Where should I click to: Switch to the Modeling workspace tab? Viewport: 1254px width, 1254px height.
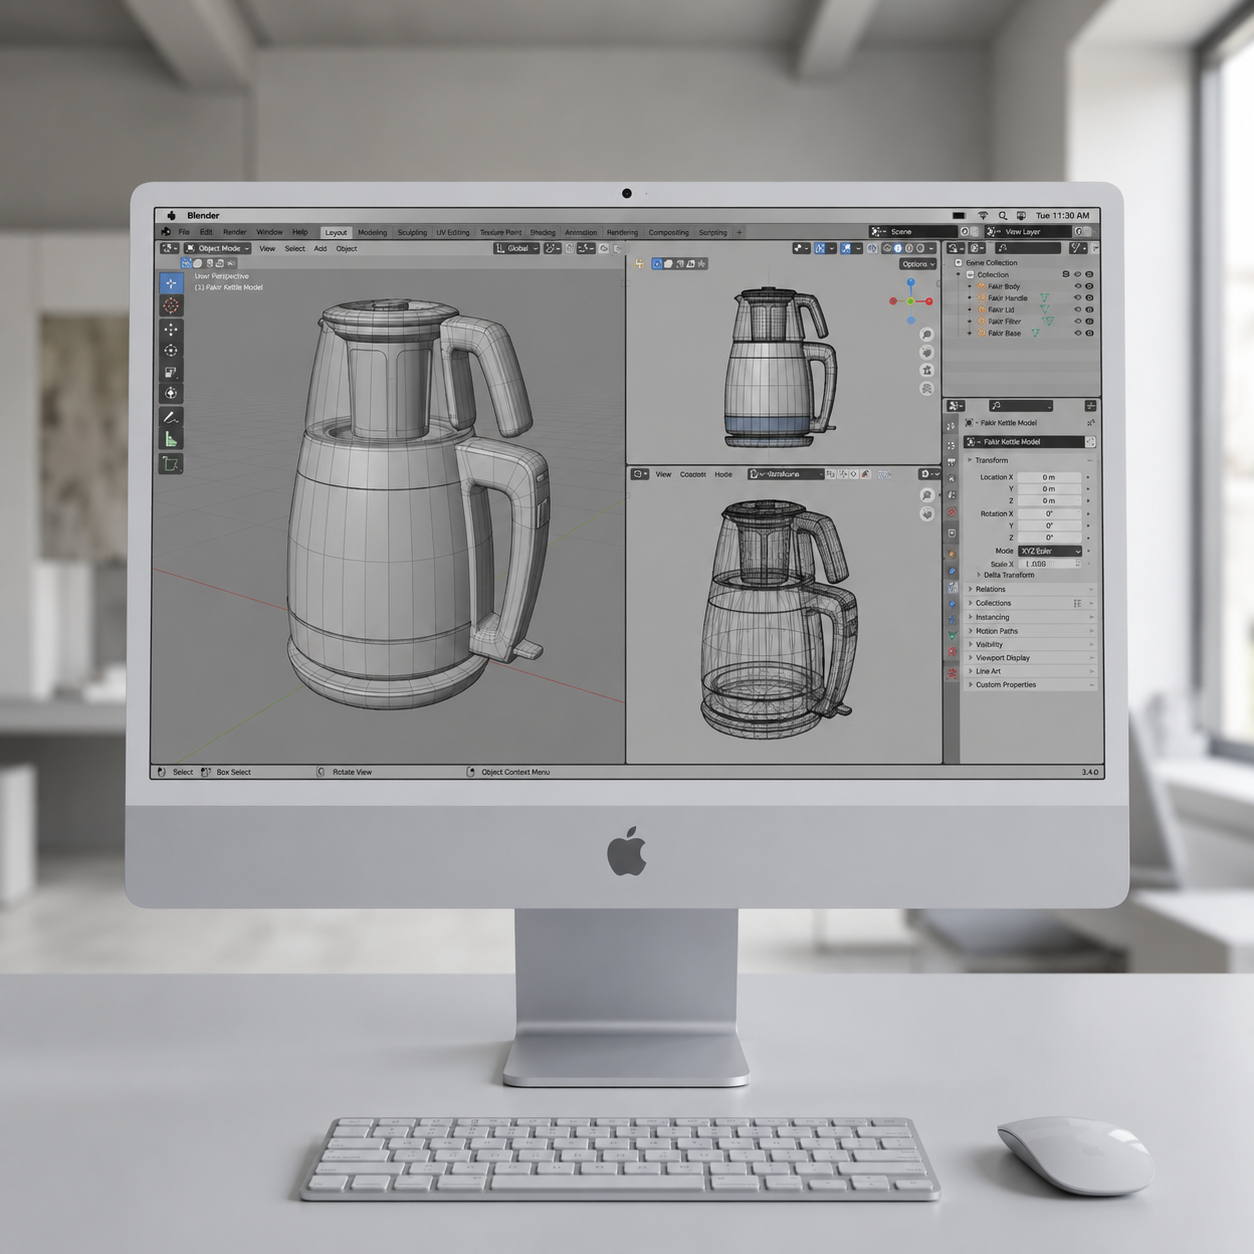pos(372,232)
